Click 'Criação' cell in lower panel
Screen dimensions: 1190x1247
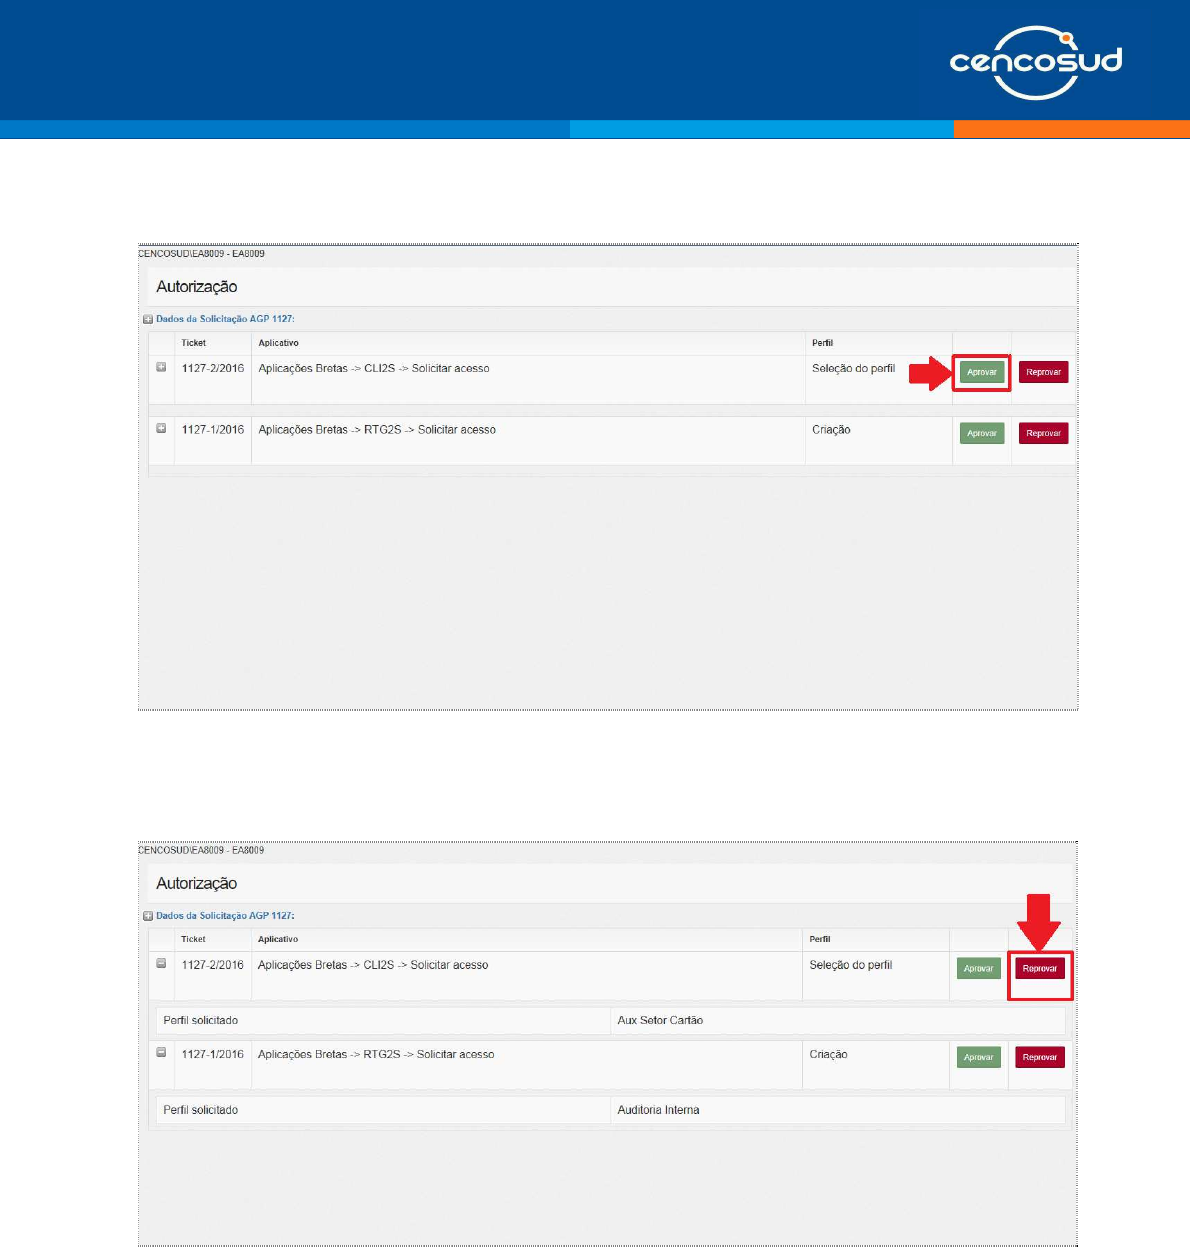tap(828, 1054)
